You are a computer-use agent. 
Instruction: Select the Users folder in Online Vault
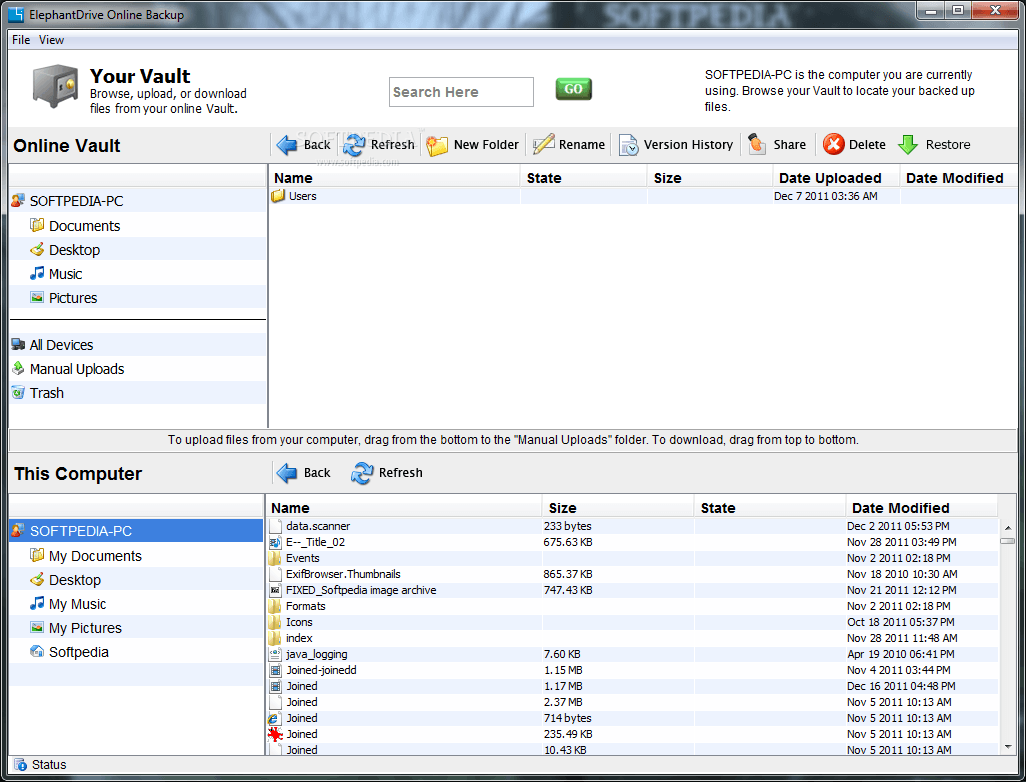pyautogui.click(x=302, y=196)
